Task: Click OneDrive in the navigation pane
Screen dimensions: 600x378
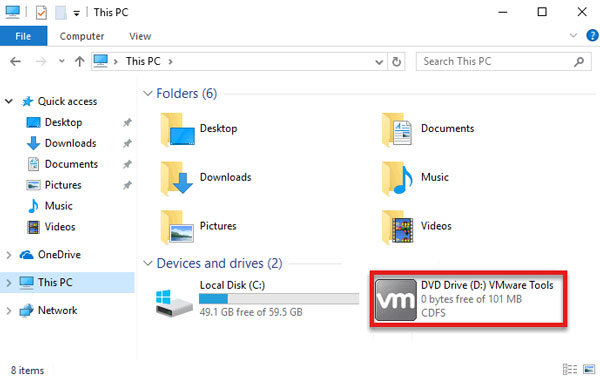Action: 59,255
